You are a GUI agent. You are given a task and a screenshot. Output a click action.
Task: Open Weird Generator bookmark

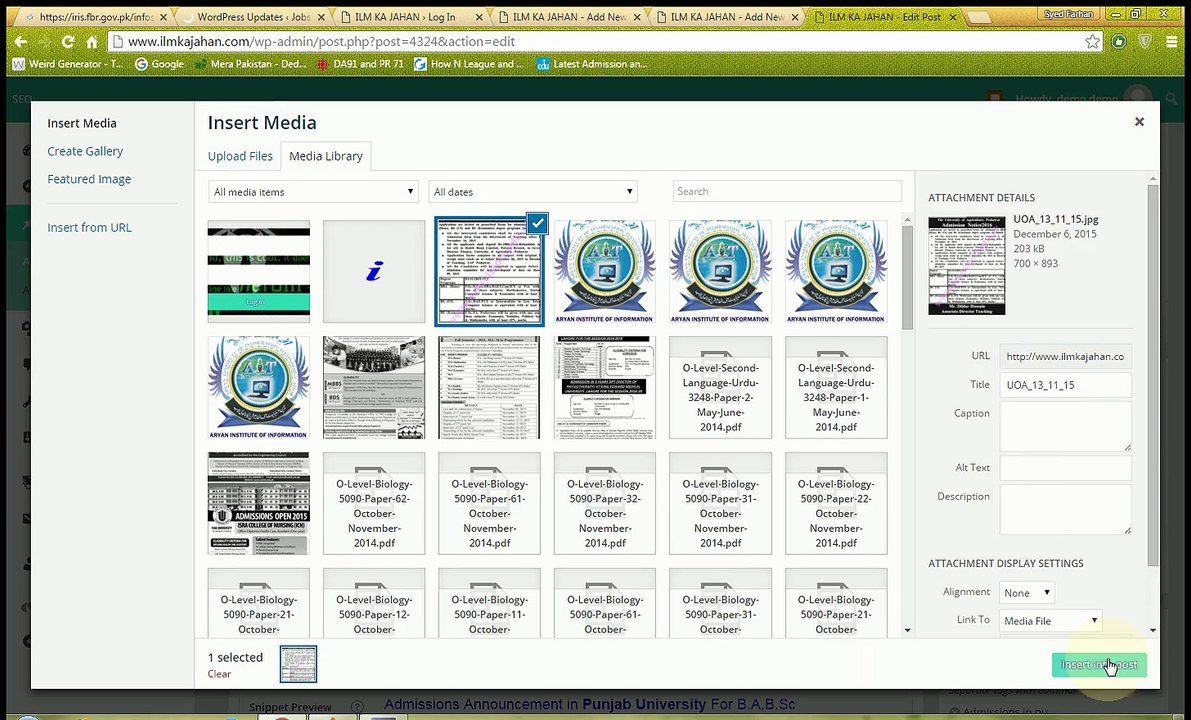[68, 64]
